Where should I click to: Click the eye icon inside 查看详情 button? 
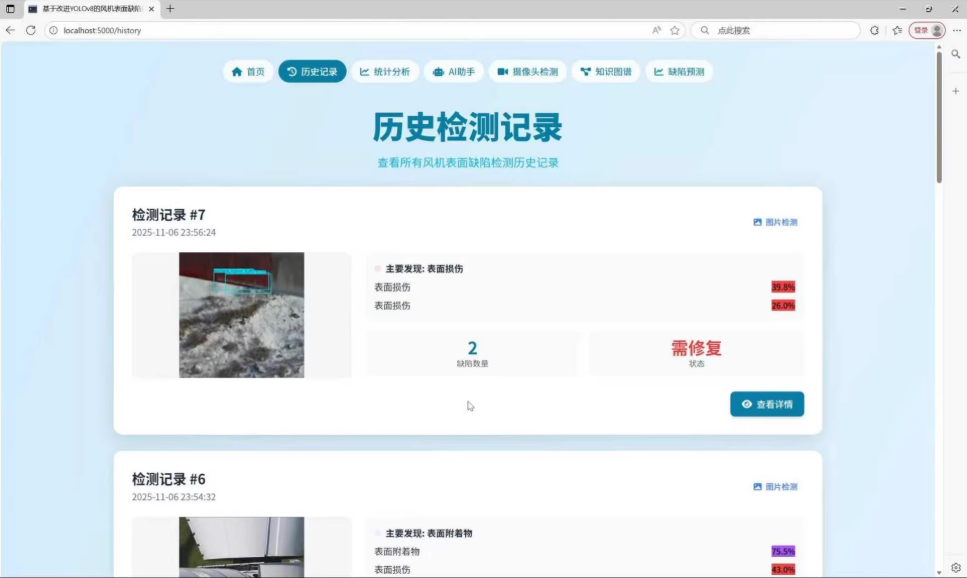pos(746,404)
